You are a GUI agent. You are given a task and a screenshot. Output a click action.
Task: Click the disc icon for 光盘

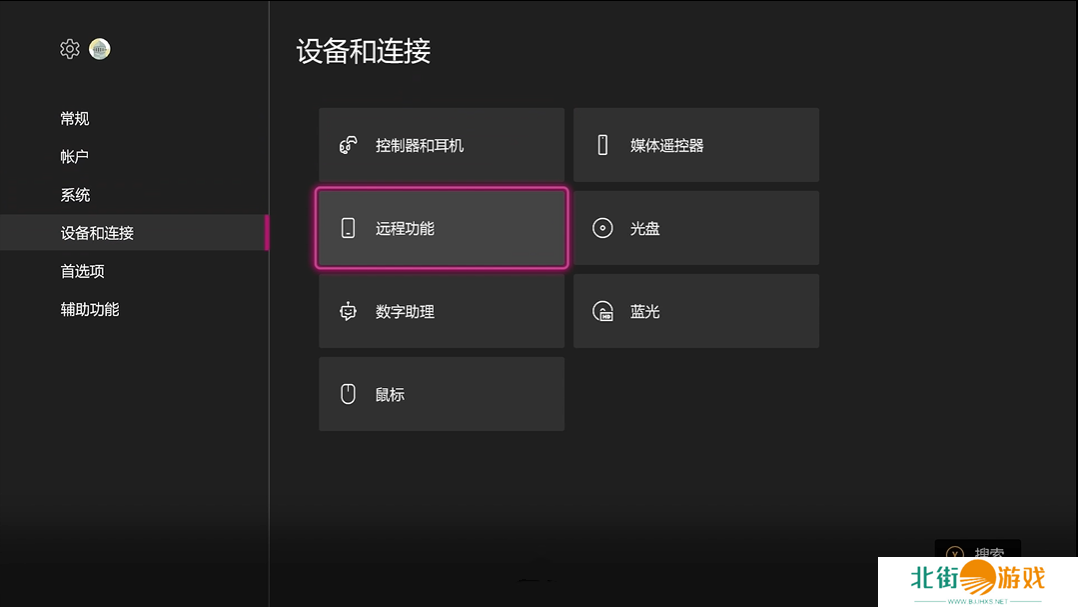pyautogui.click(x=602, y=228)
